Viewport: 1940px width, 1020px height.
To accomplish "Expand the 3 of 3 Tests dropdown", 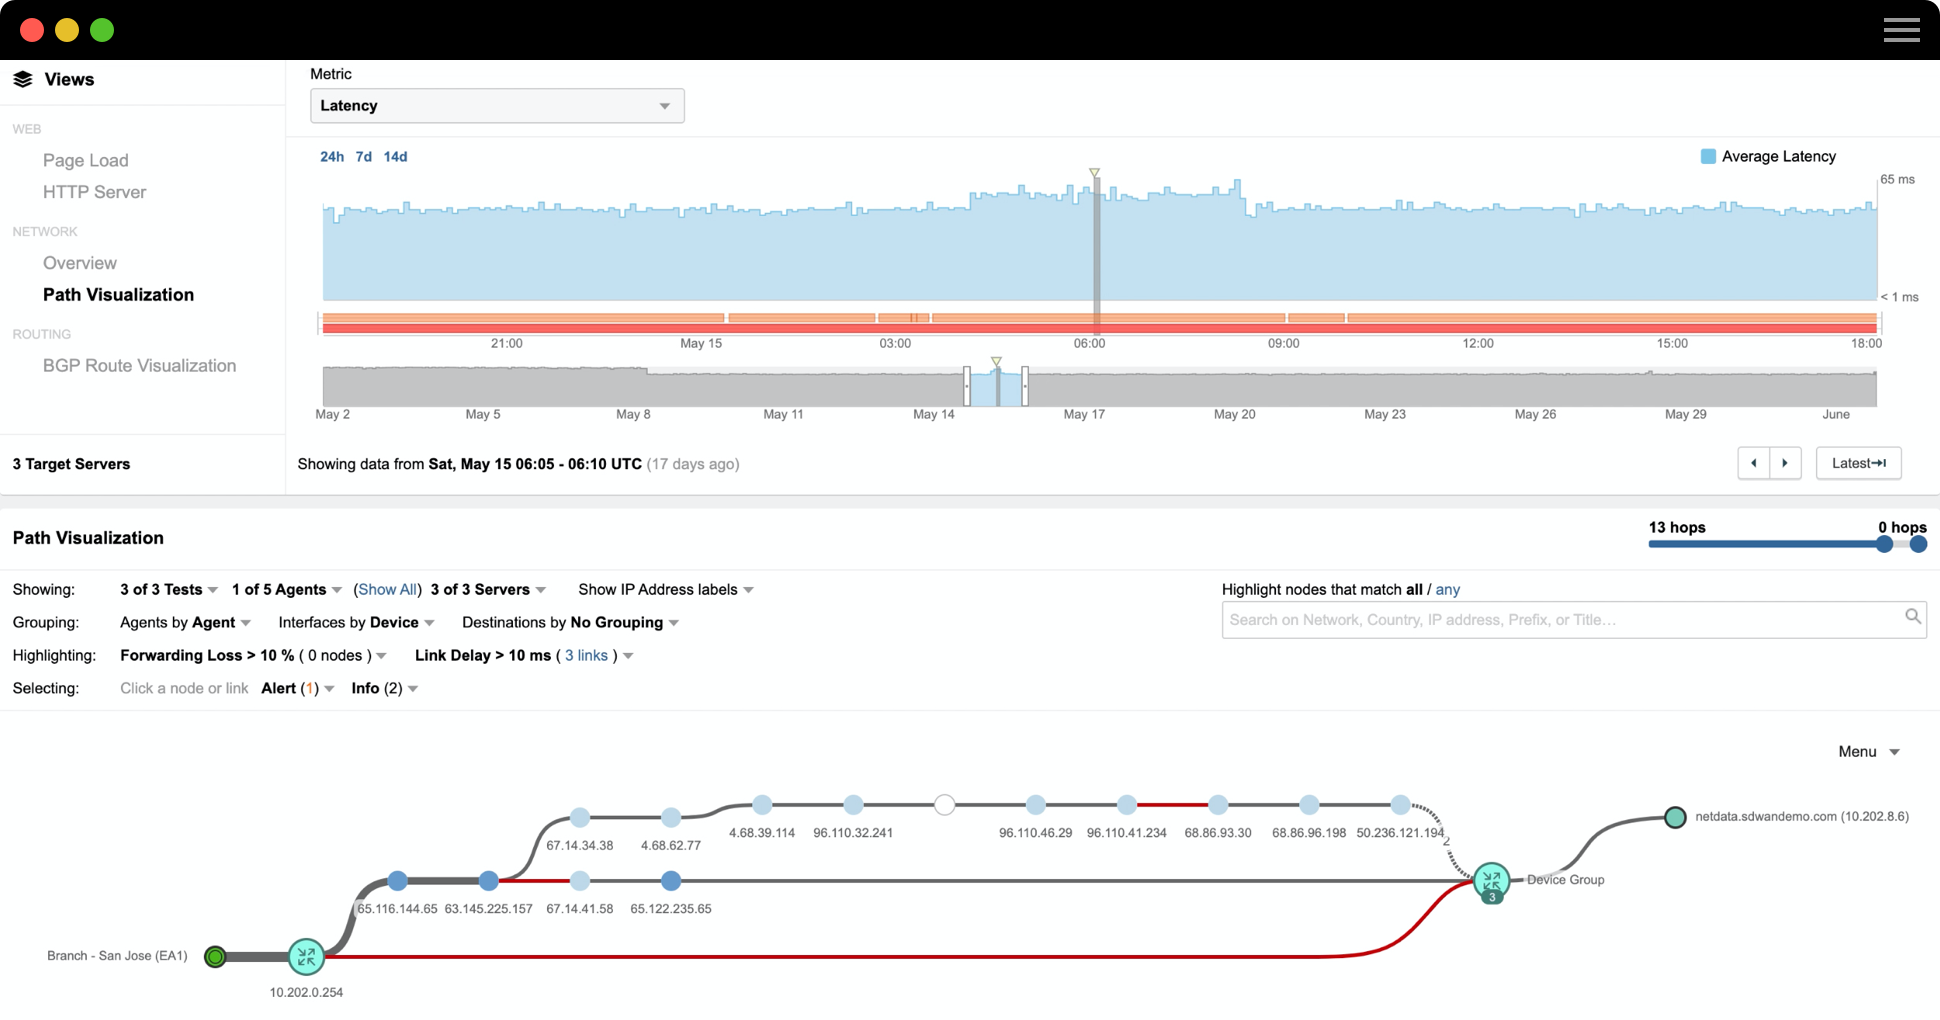I will [168, 590].
